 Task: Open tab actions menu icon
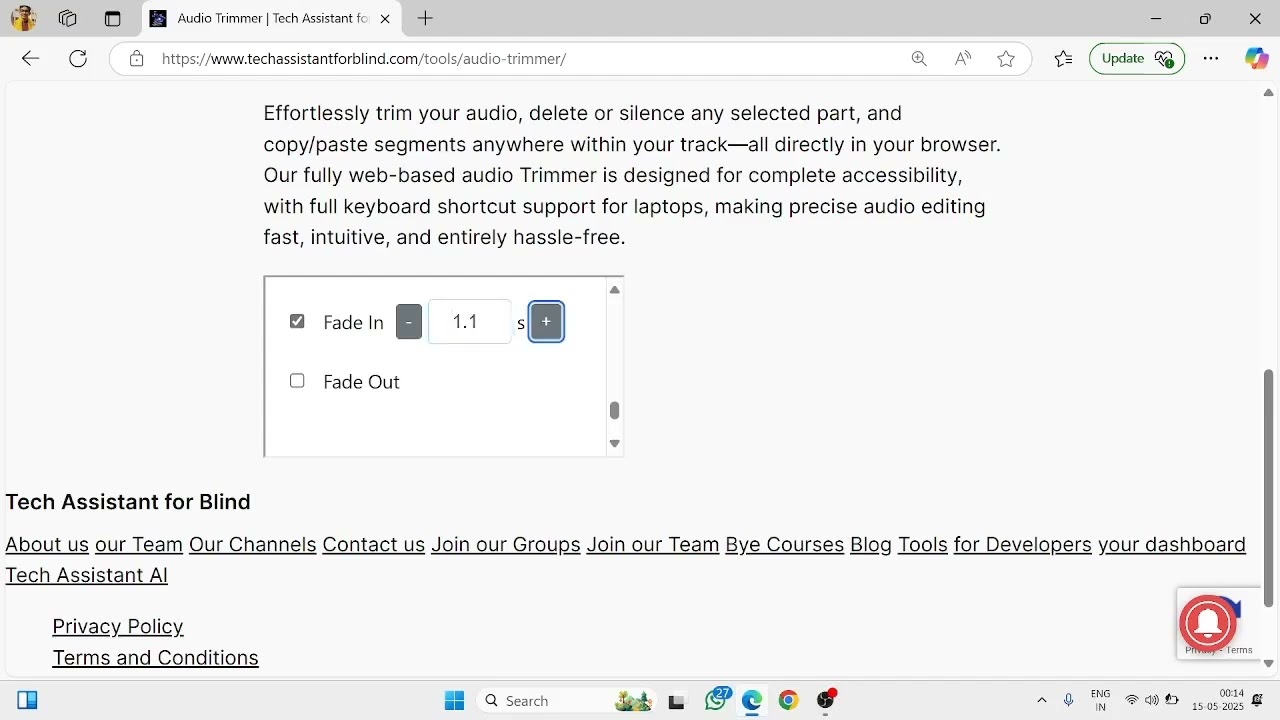tap(112, 18)
